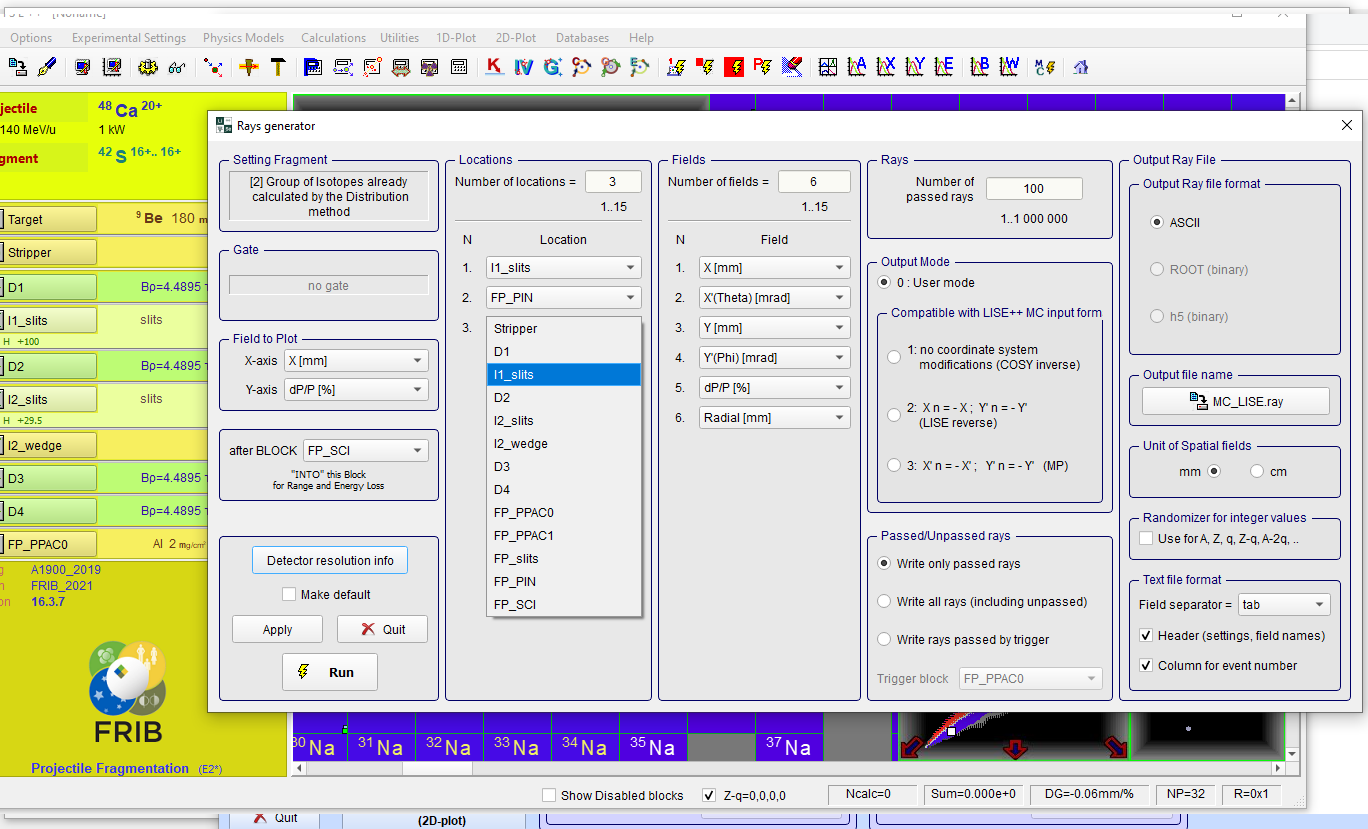This screenshot has height=829, width=1368.
Task: Click the eyeglasses icon in the toolbar
Action: coord(177,67)
